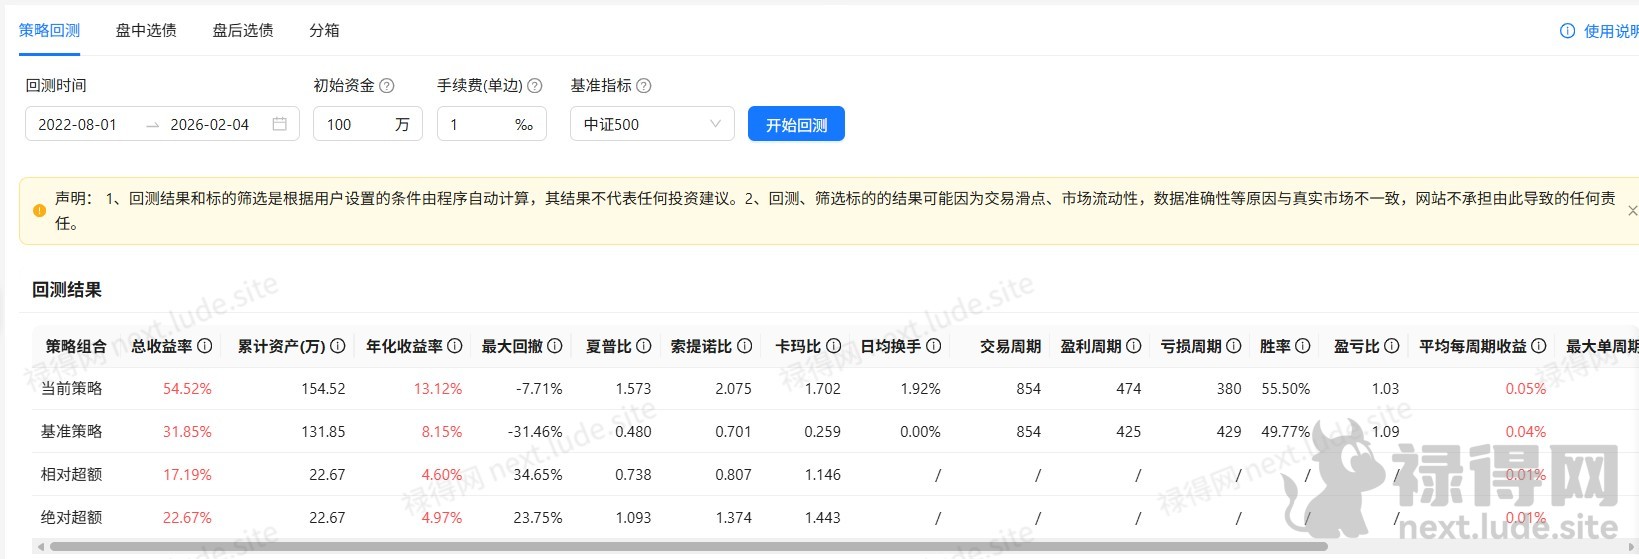This screenshot has height=559, width=1639.
Task: Click the info icon beside 胜率
Action: tap(1303, 346)
